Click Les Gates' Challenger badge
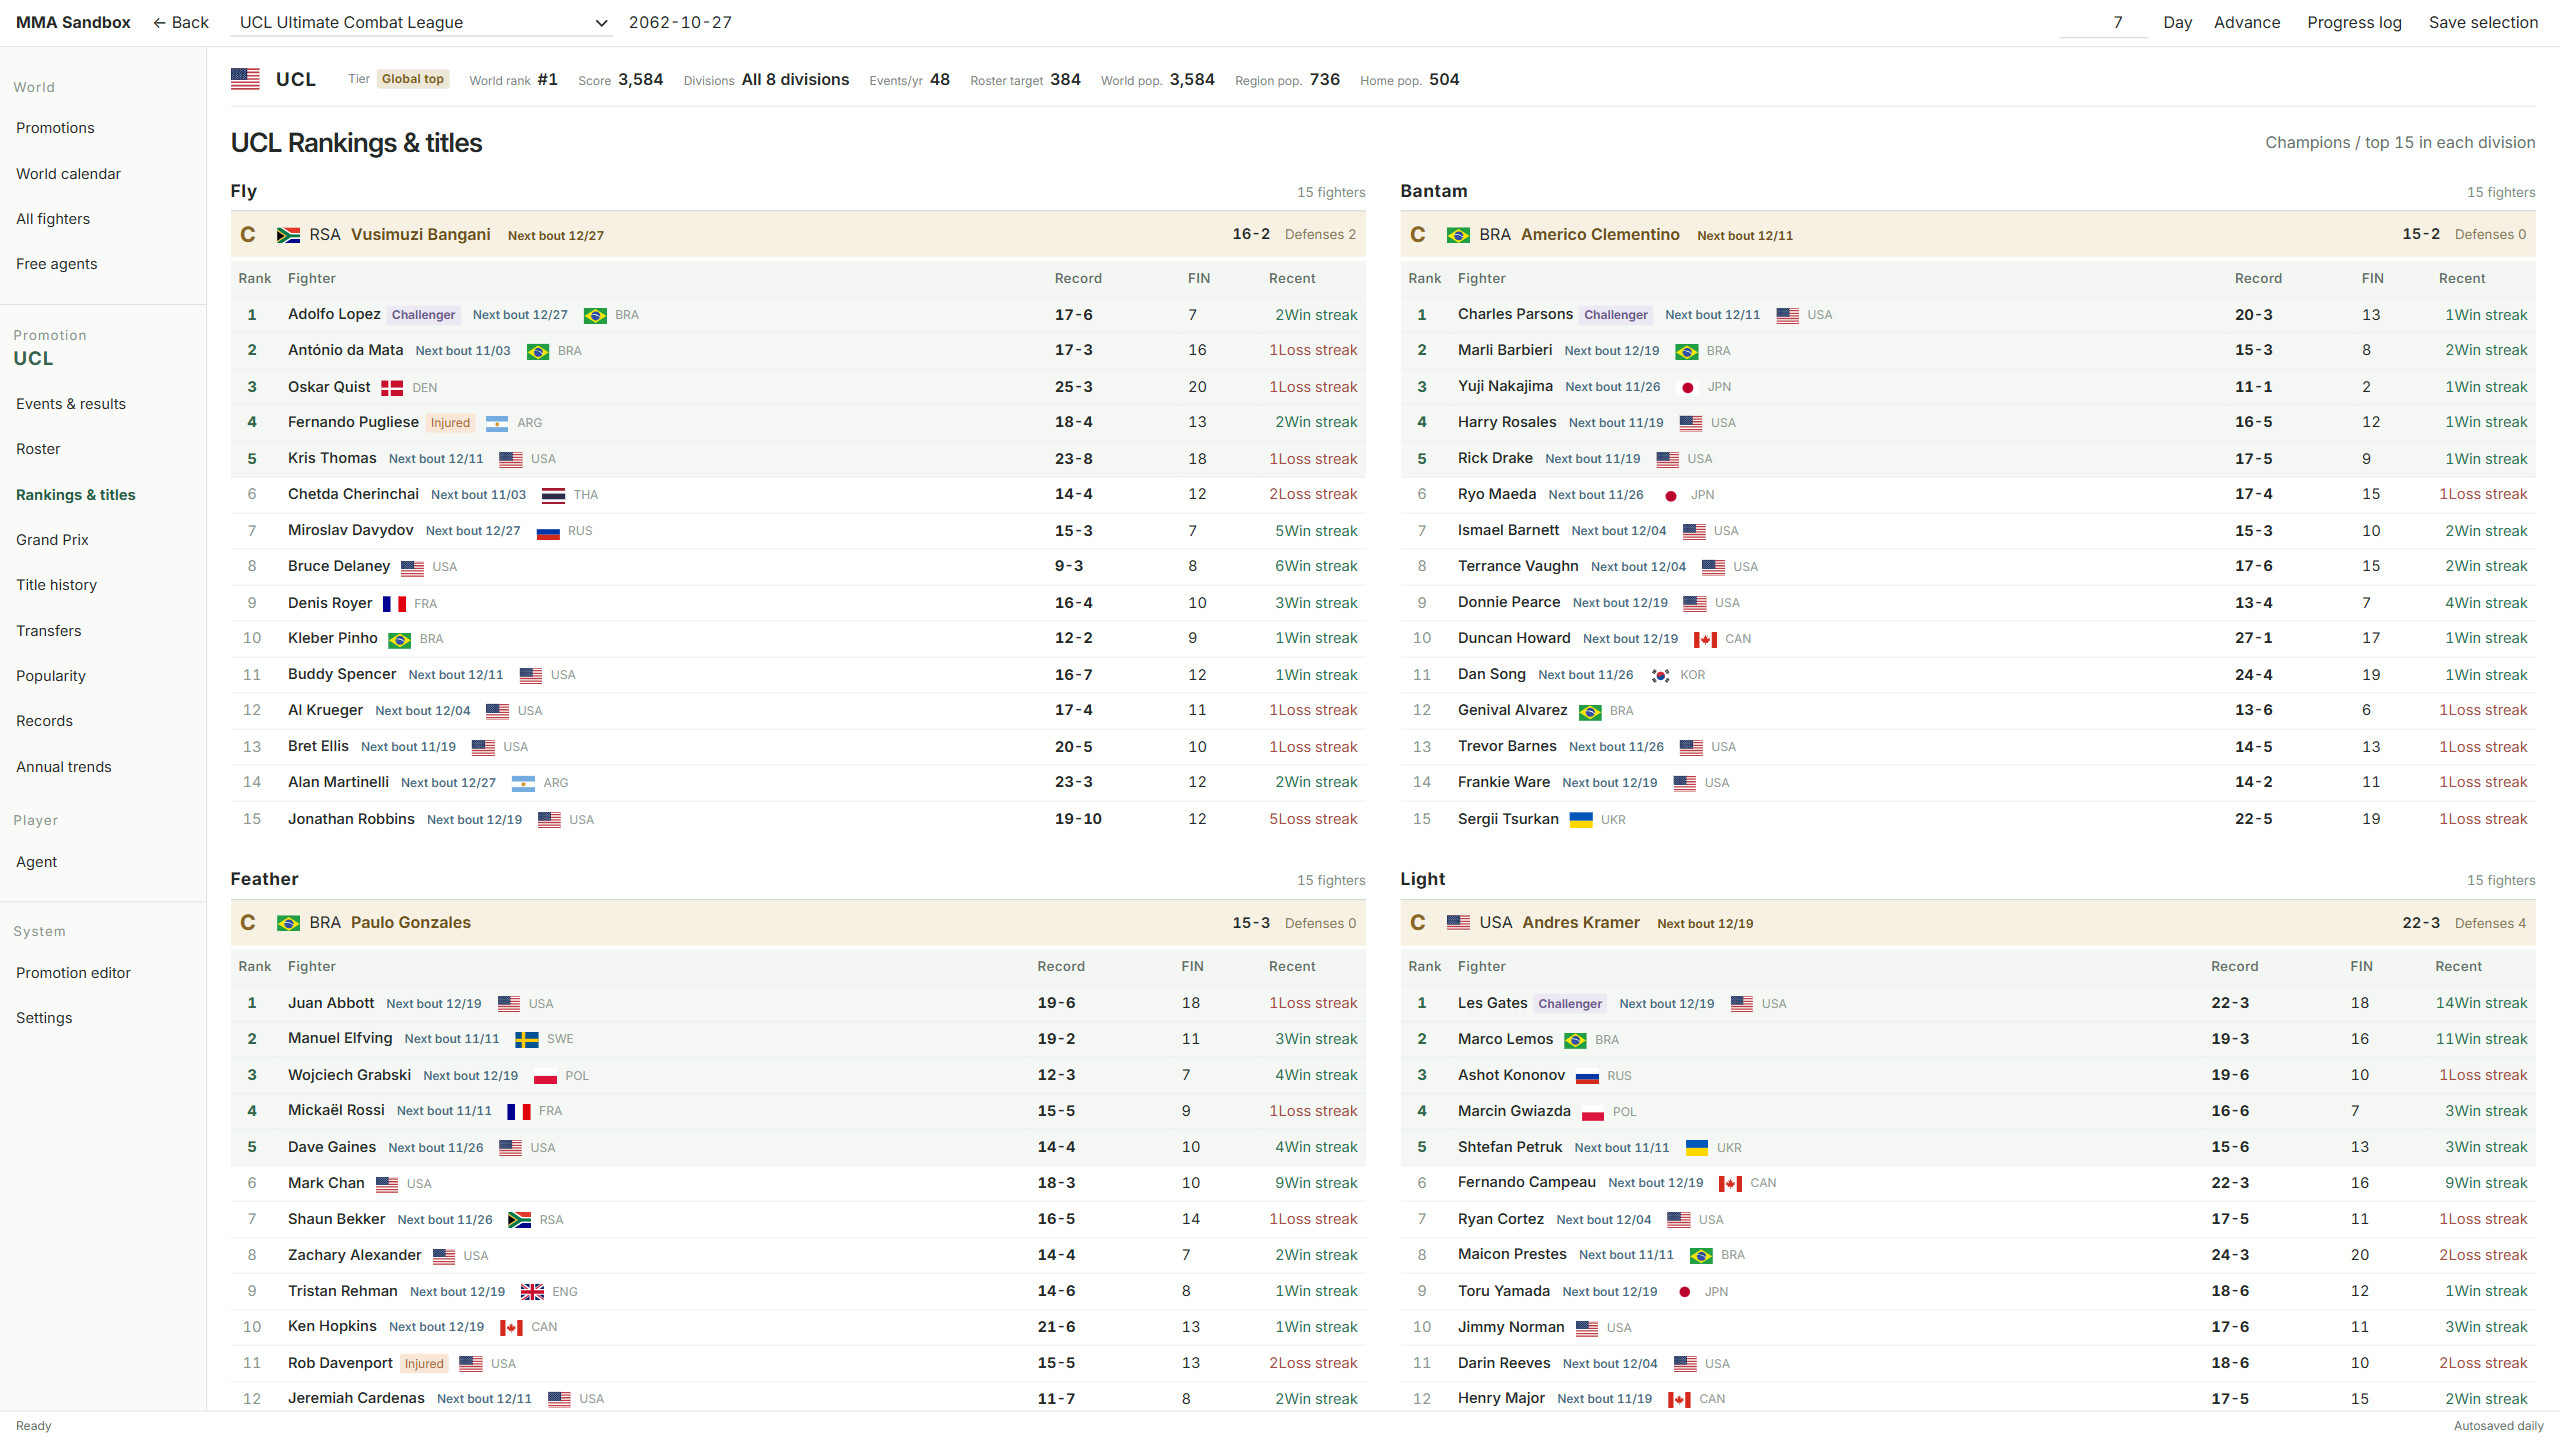Viewport: 2560px width, 1440px height. pyautogui.click(x=1570, y=1004)
